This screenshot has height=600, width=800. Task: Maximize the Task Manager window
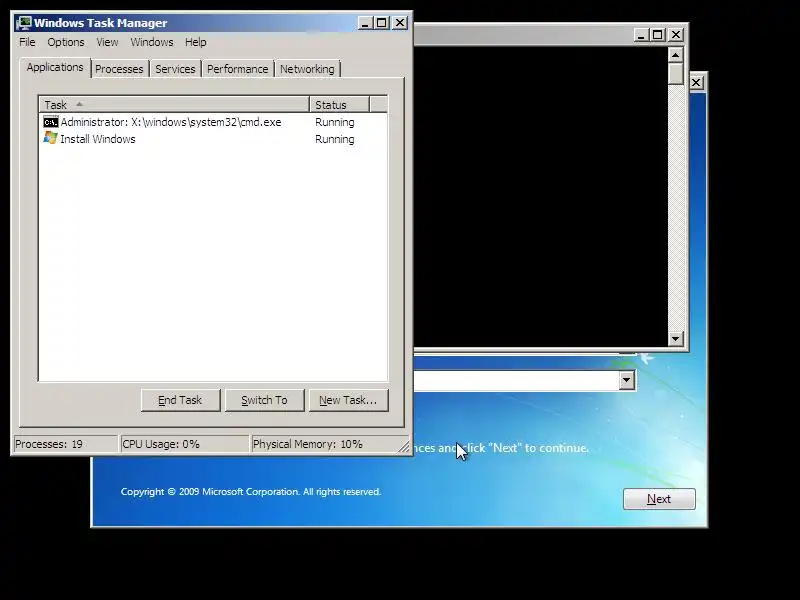[x=382, y=23]
